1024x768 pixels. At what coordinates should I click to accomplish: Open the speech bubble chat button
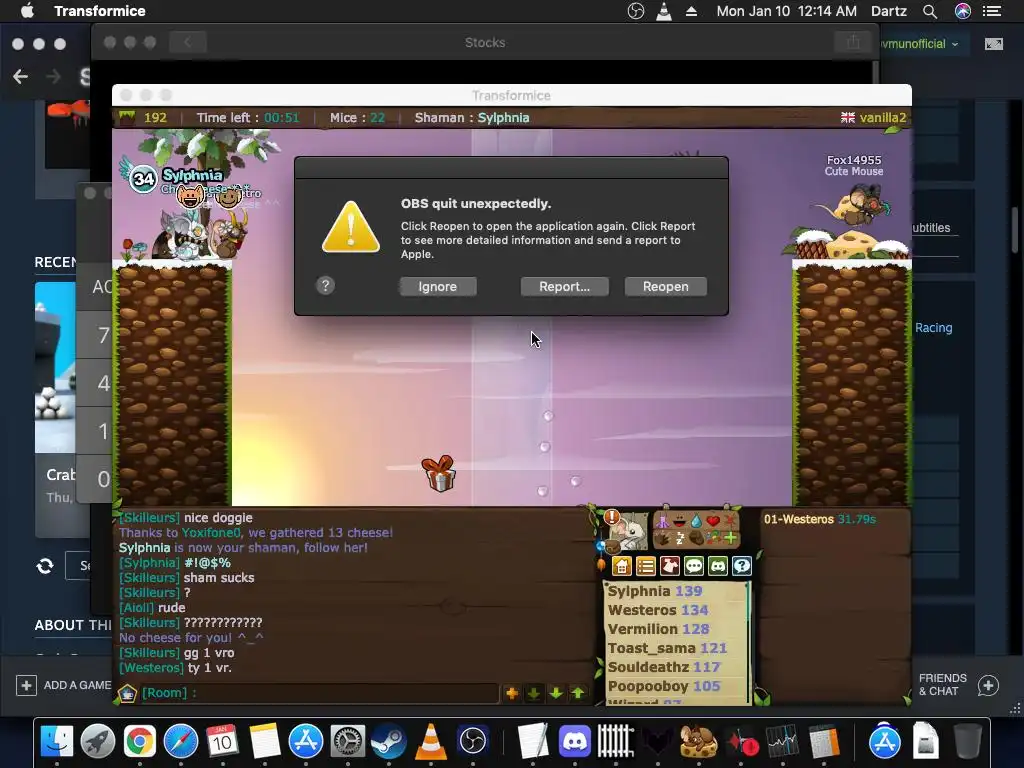(x=694, y=566)
